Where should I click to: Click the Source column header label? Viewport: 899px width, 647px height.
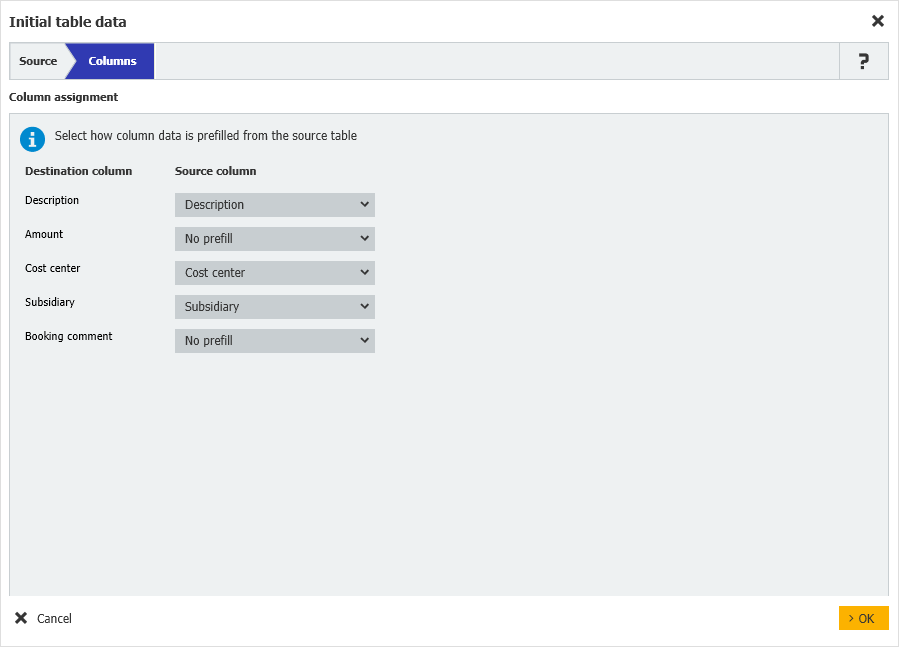click(x=215, y=171)
